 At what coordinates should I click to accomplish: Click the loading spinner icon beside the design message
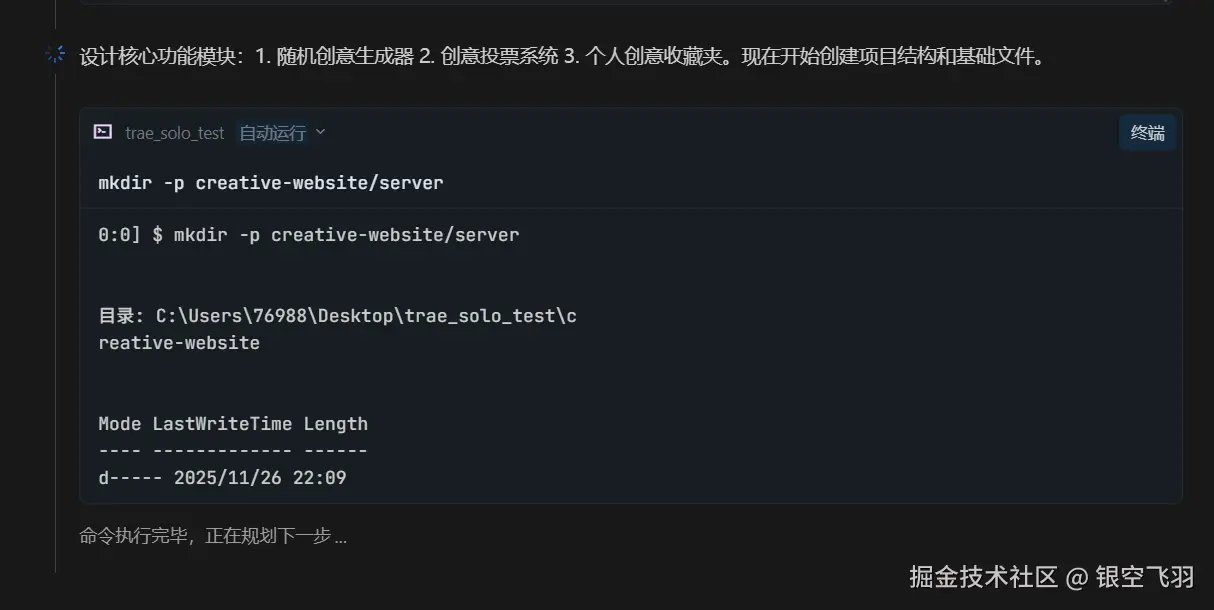tap(55, 55)
